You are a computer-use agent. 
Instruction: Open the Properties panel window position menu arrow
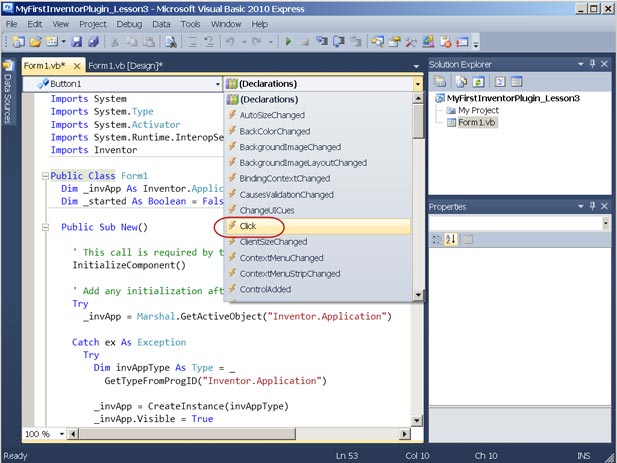(580, 206)
